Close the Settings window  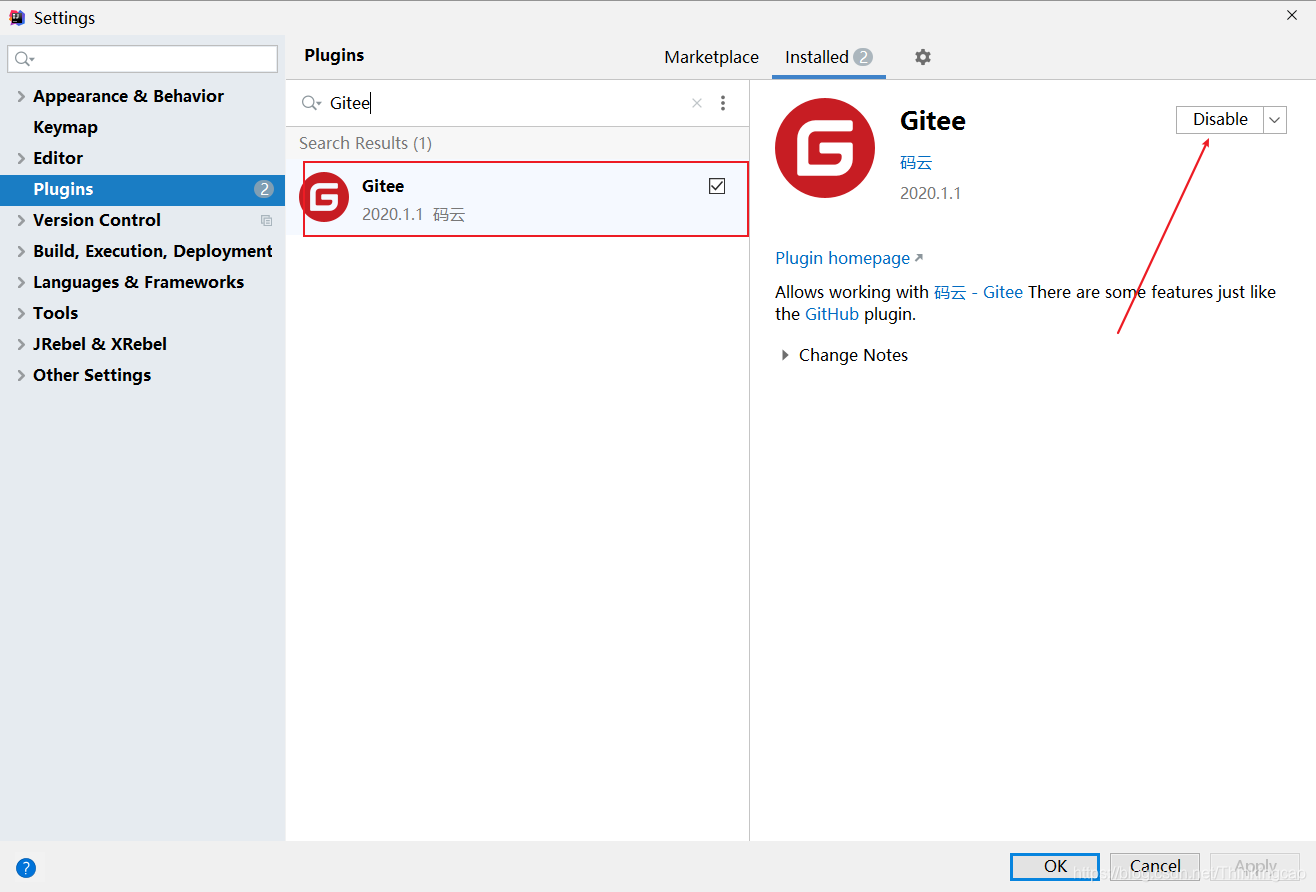point(1292,15)
